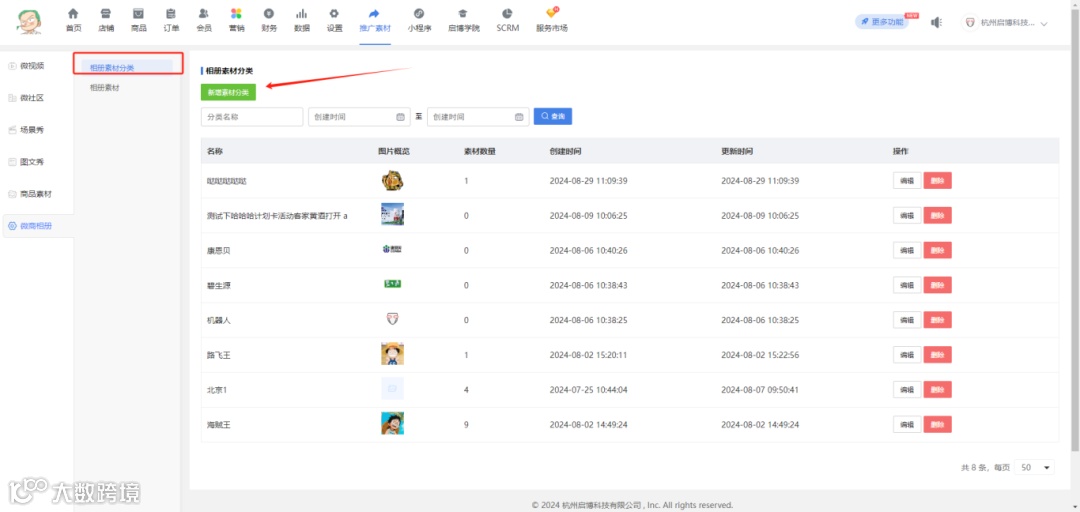Click the 机器人 row thumbnail
Viewport: 1080px width, 512px height.
tap(393, 319)
